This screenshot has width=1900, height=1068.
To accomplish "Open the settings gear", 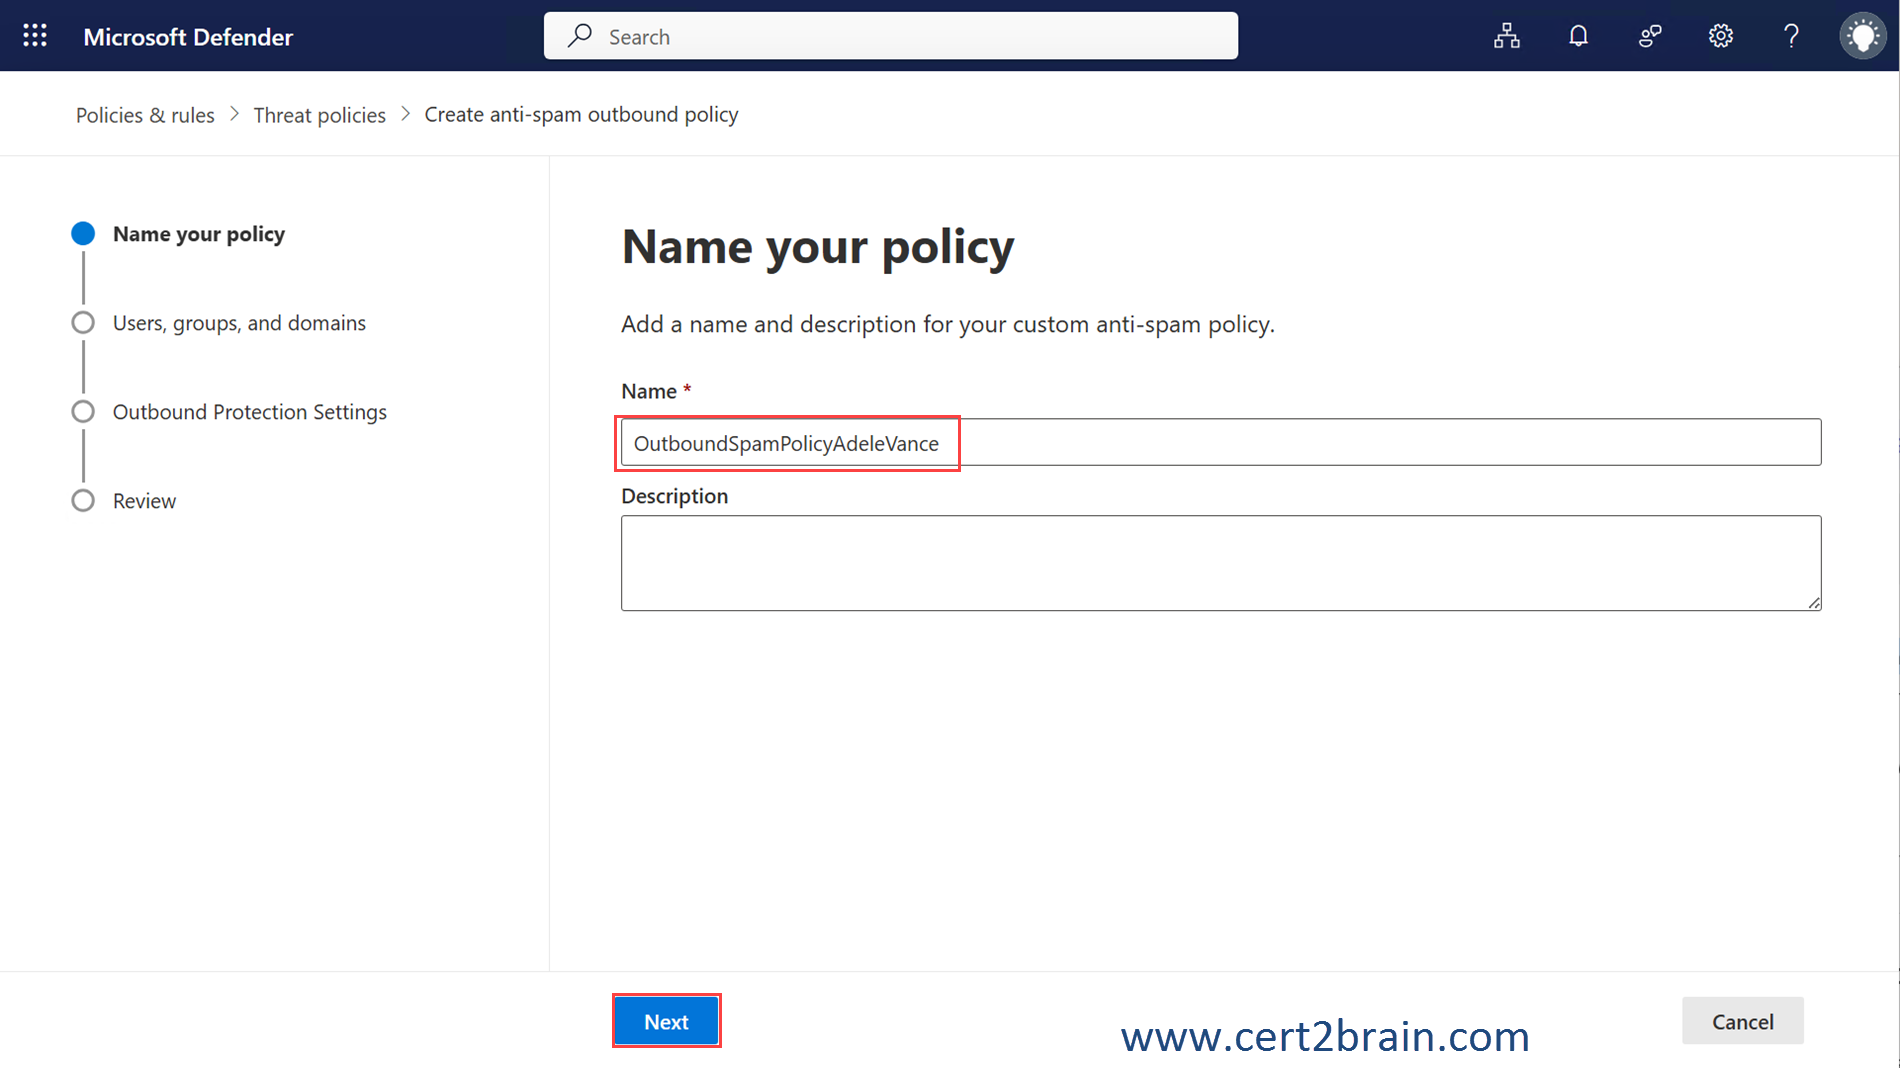I will [1720, 36].
